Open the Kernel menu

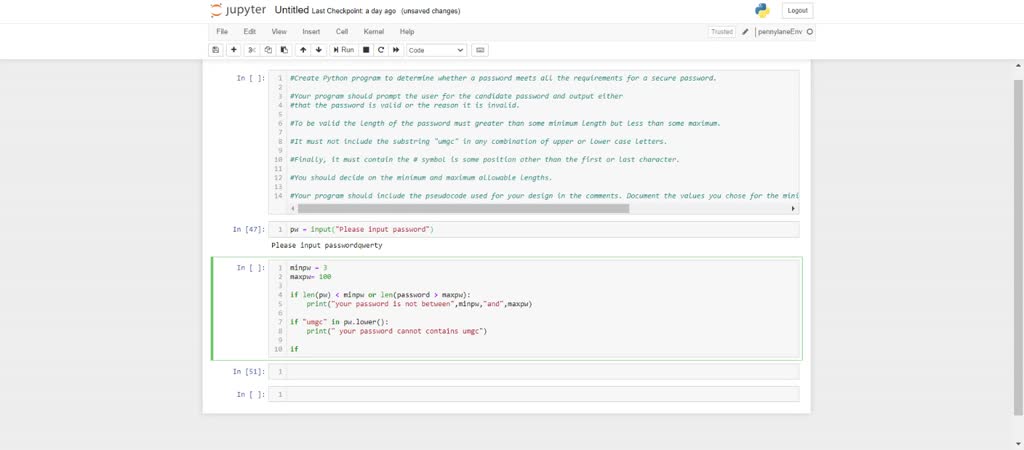coord(373,32)
